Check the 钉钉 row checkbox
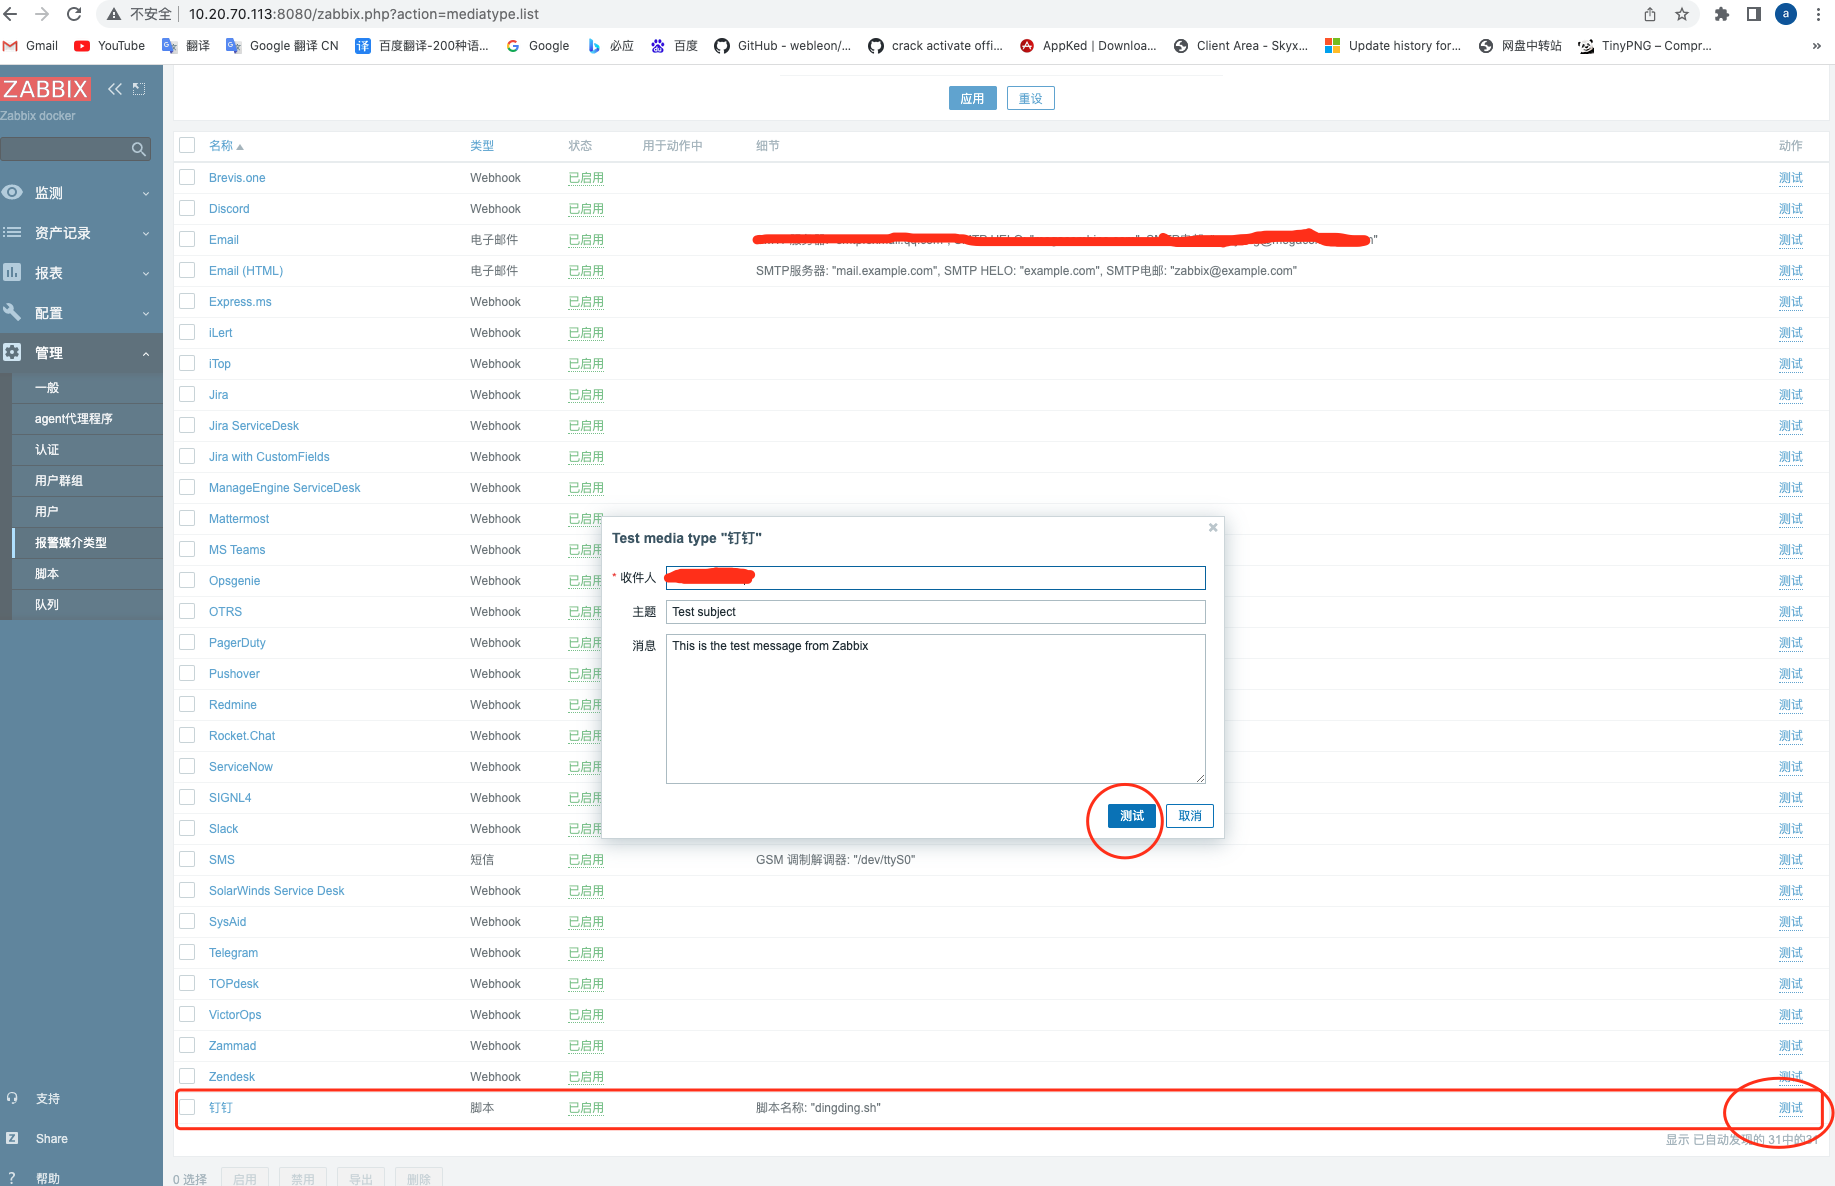This screenshot has height=1186, width=1835. coord(187,1107)
